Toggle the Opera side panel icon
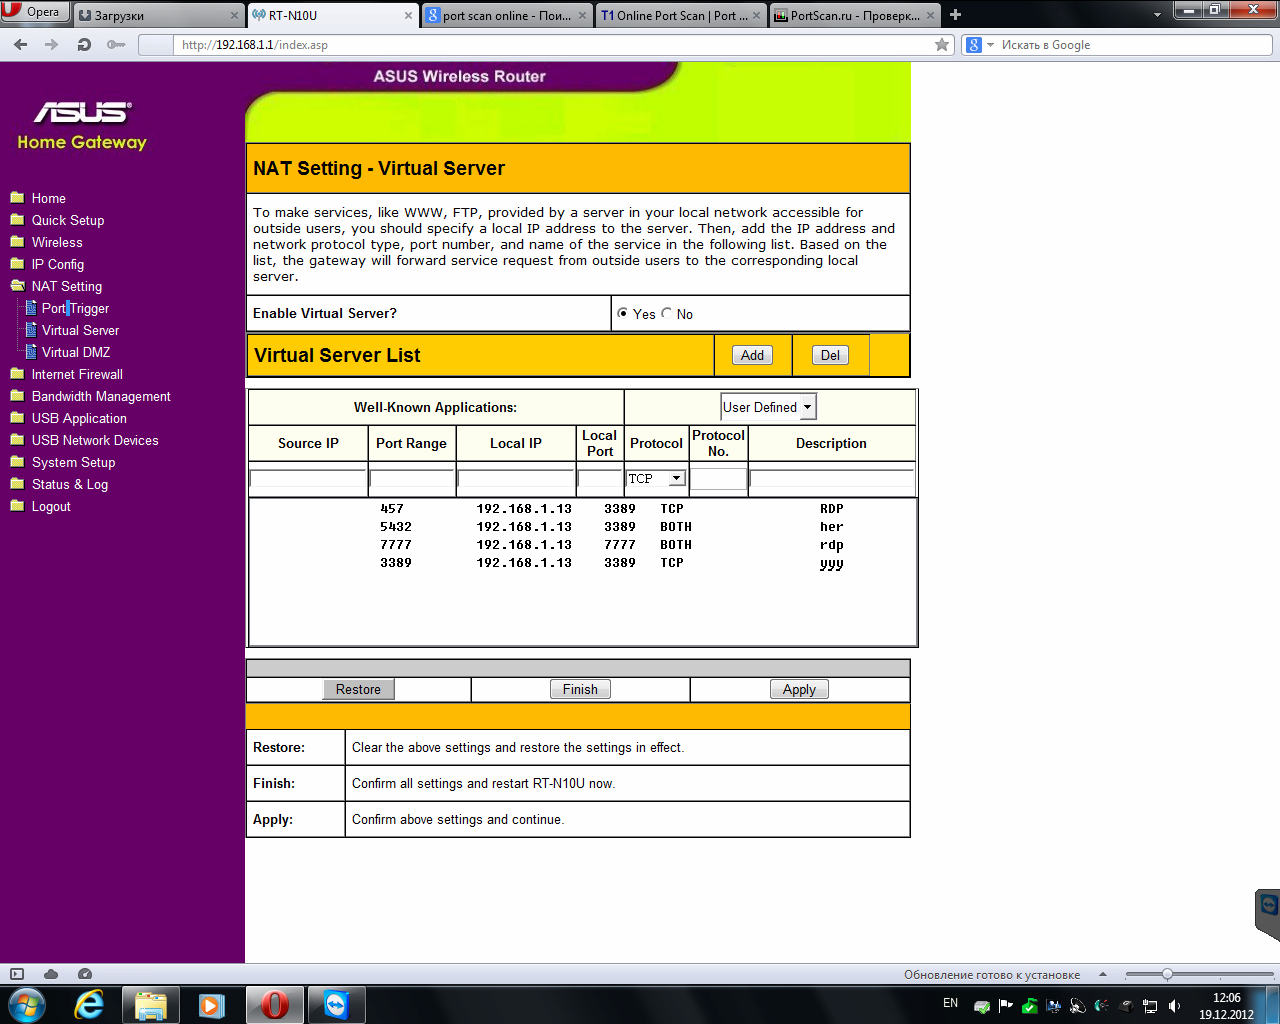This screenshot has height=1024, width=1280. pos(17,974)
